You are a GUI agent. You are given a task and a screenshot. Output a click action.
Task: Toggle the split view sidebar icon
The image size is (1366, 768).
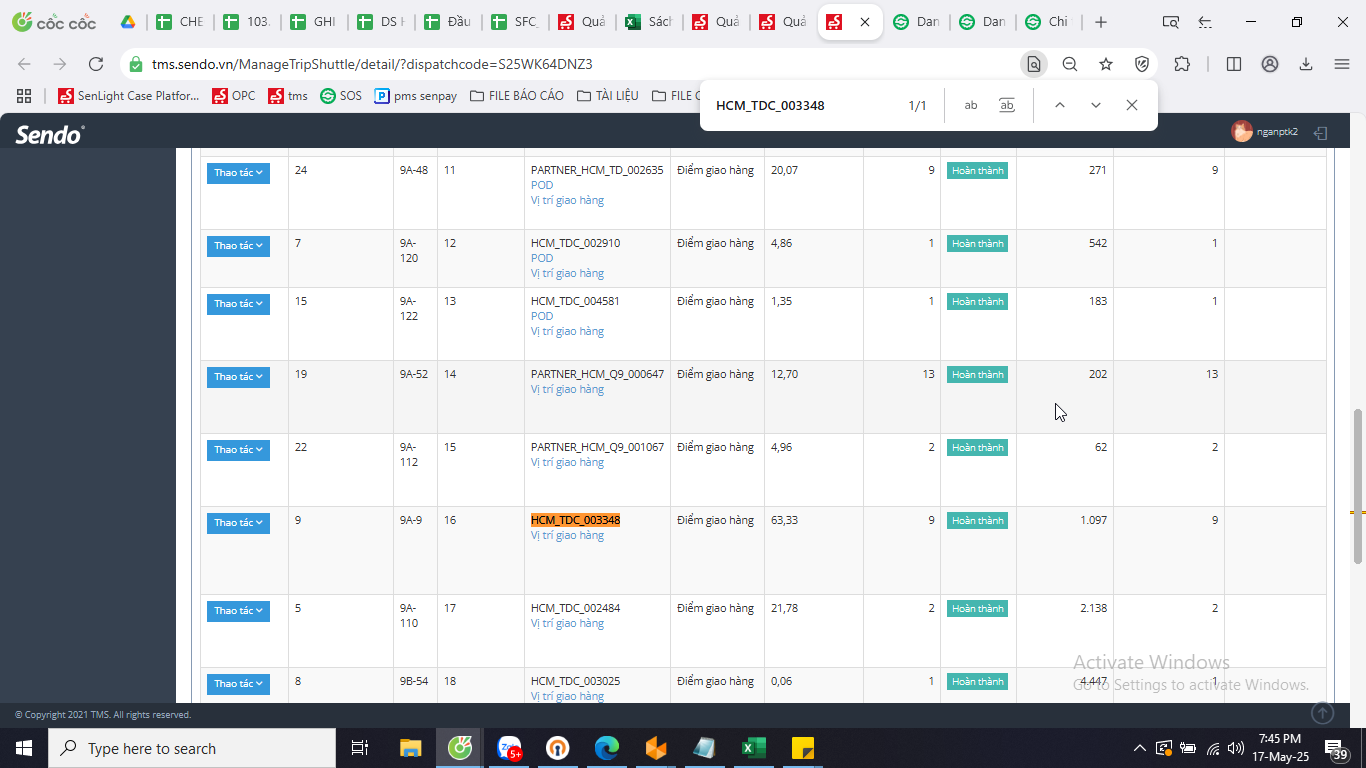(x=1234, y=64)
